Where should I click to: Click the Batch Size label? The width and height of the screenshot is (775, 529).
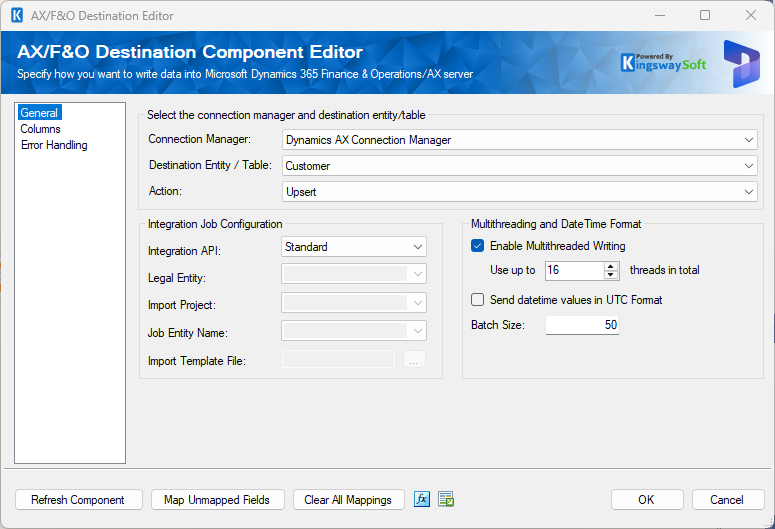point(498,325)
